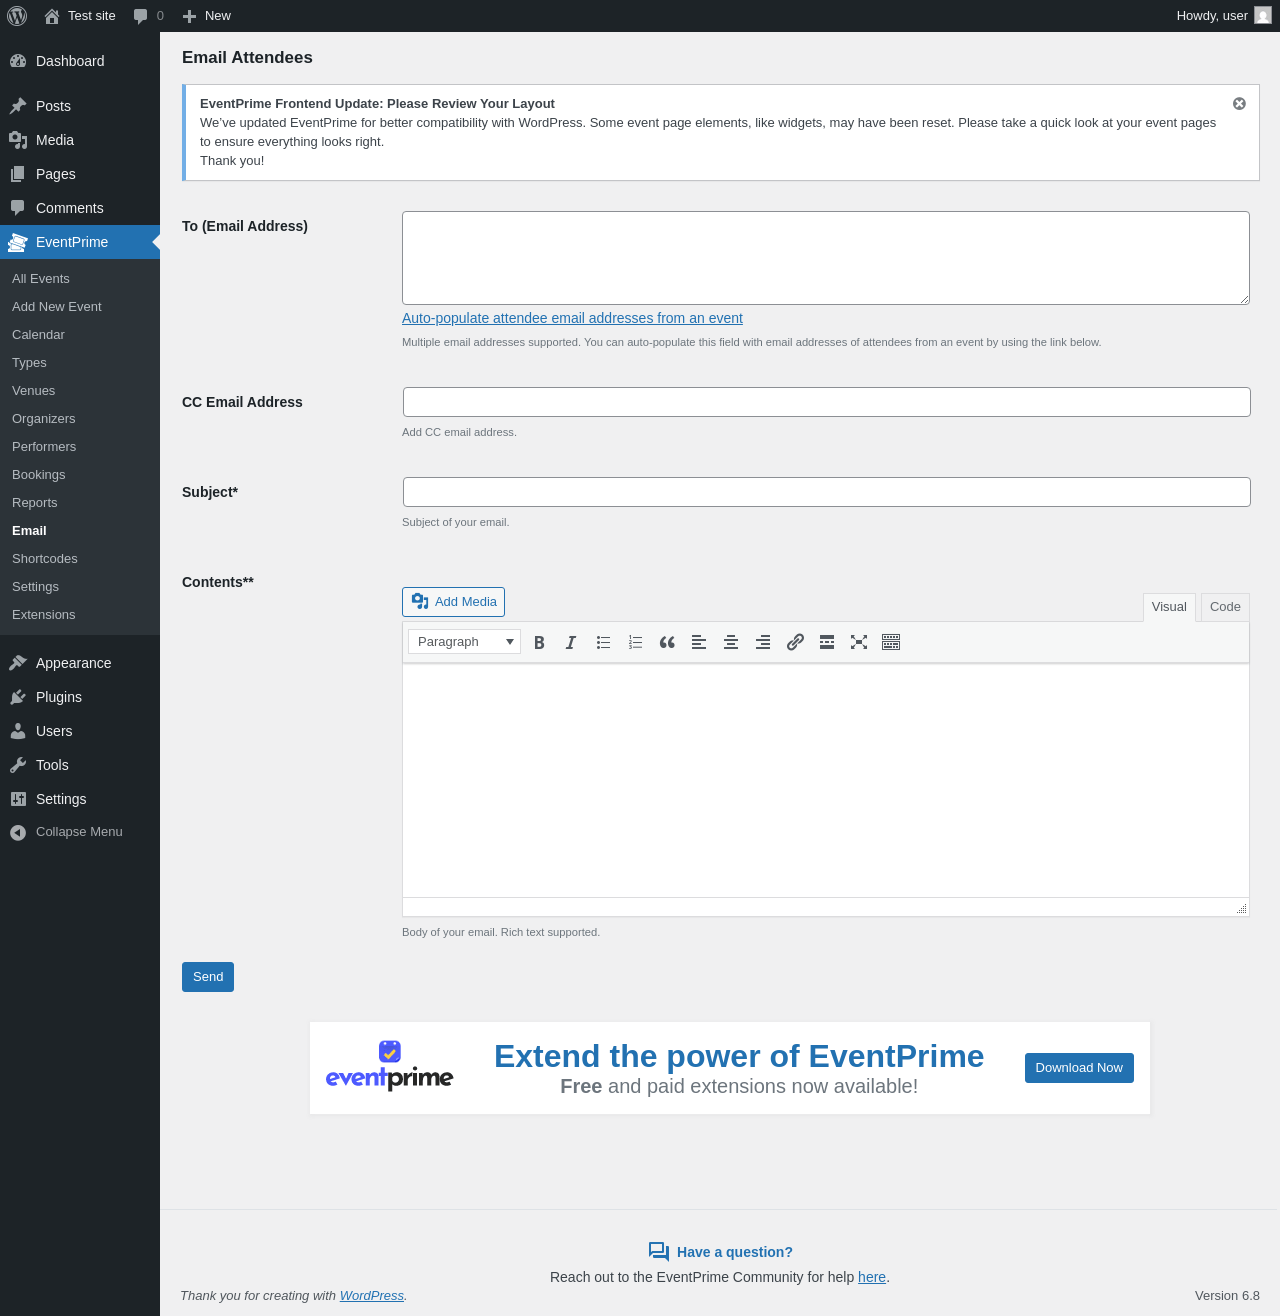The width and height of the screenshot is (1280, 1316).
Task: Click the Add Media button
Action: click(453, 602)
